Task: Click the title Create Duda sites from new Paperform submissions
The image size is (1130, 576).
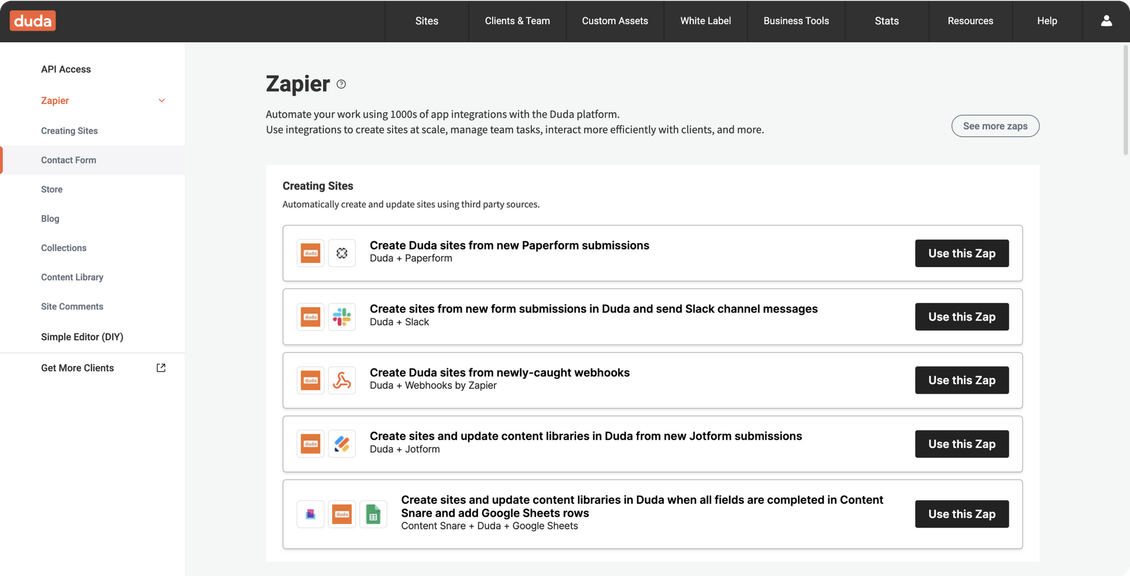Action: coord(510,245)
